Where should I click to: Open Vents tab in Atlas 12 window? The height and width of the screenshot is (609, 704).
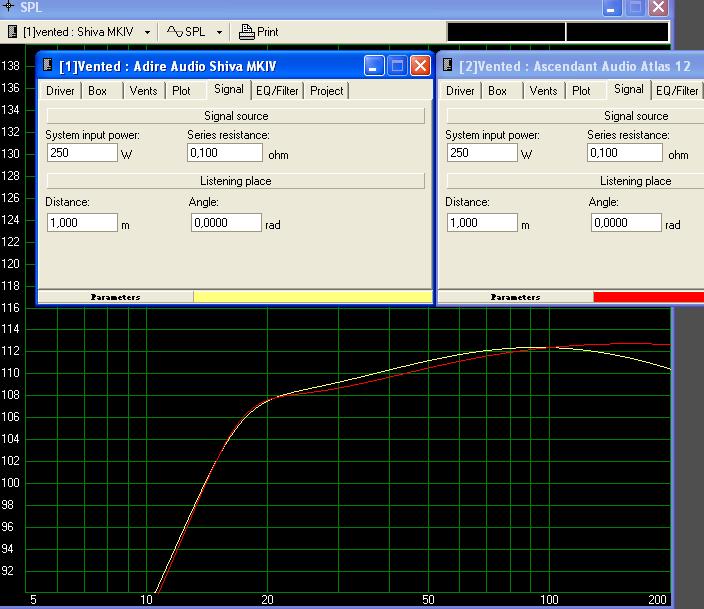(x=543, y=91)
